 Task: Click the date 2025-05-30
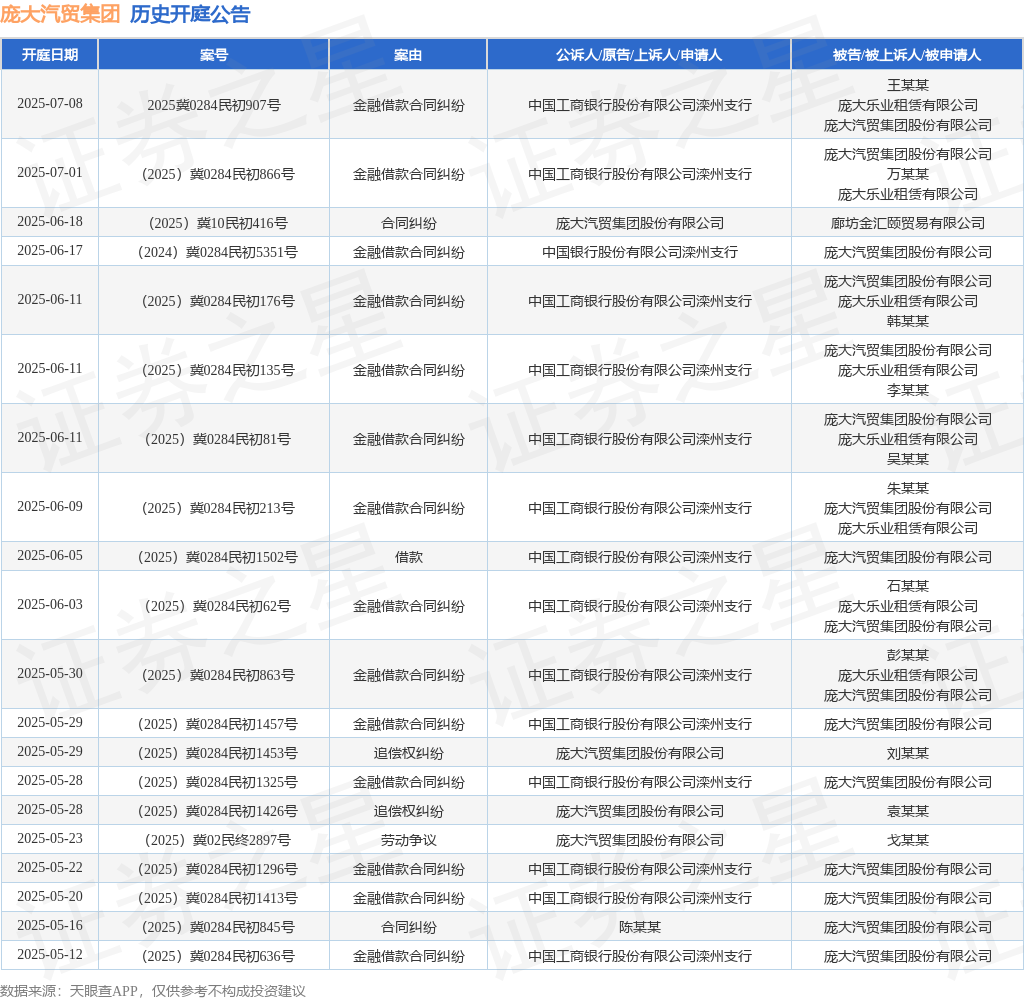pyautogui.click(x=50, y=673)
